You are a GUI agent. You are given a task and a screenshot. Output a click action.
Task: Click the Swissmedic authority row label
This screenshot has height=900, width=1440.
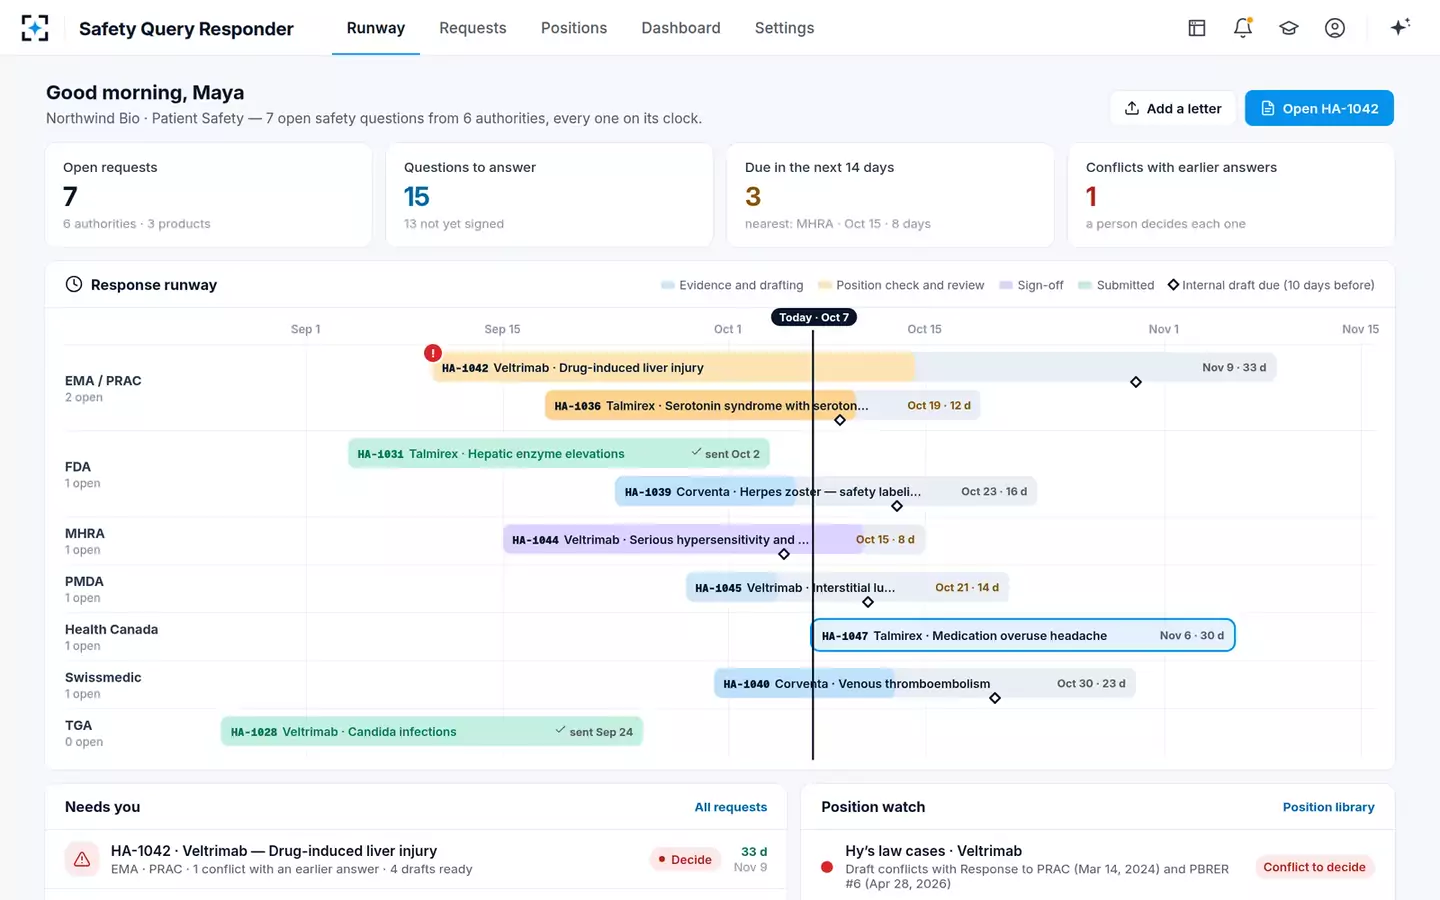pos(103,677)
